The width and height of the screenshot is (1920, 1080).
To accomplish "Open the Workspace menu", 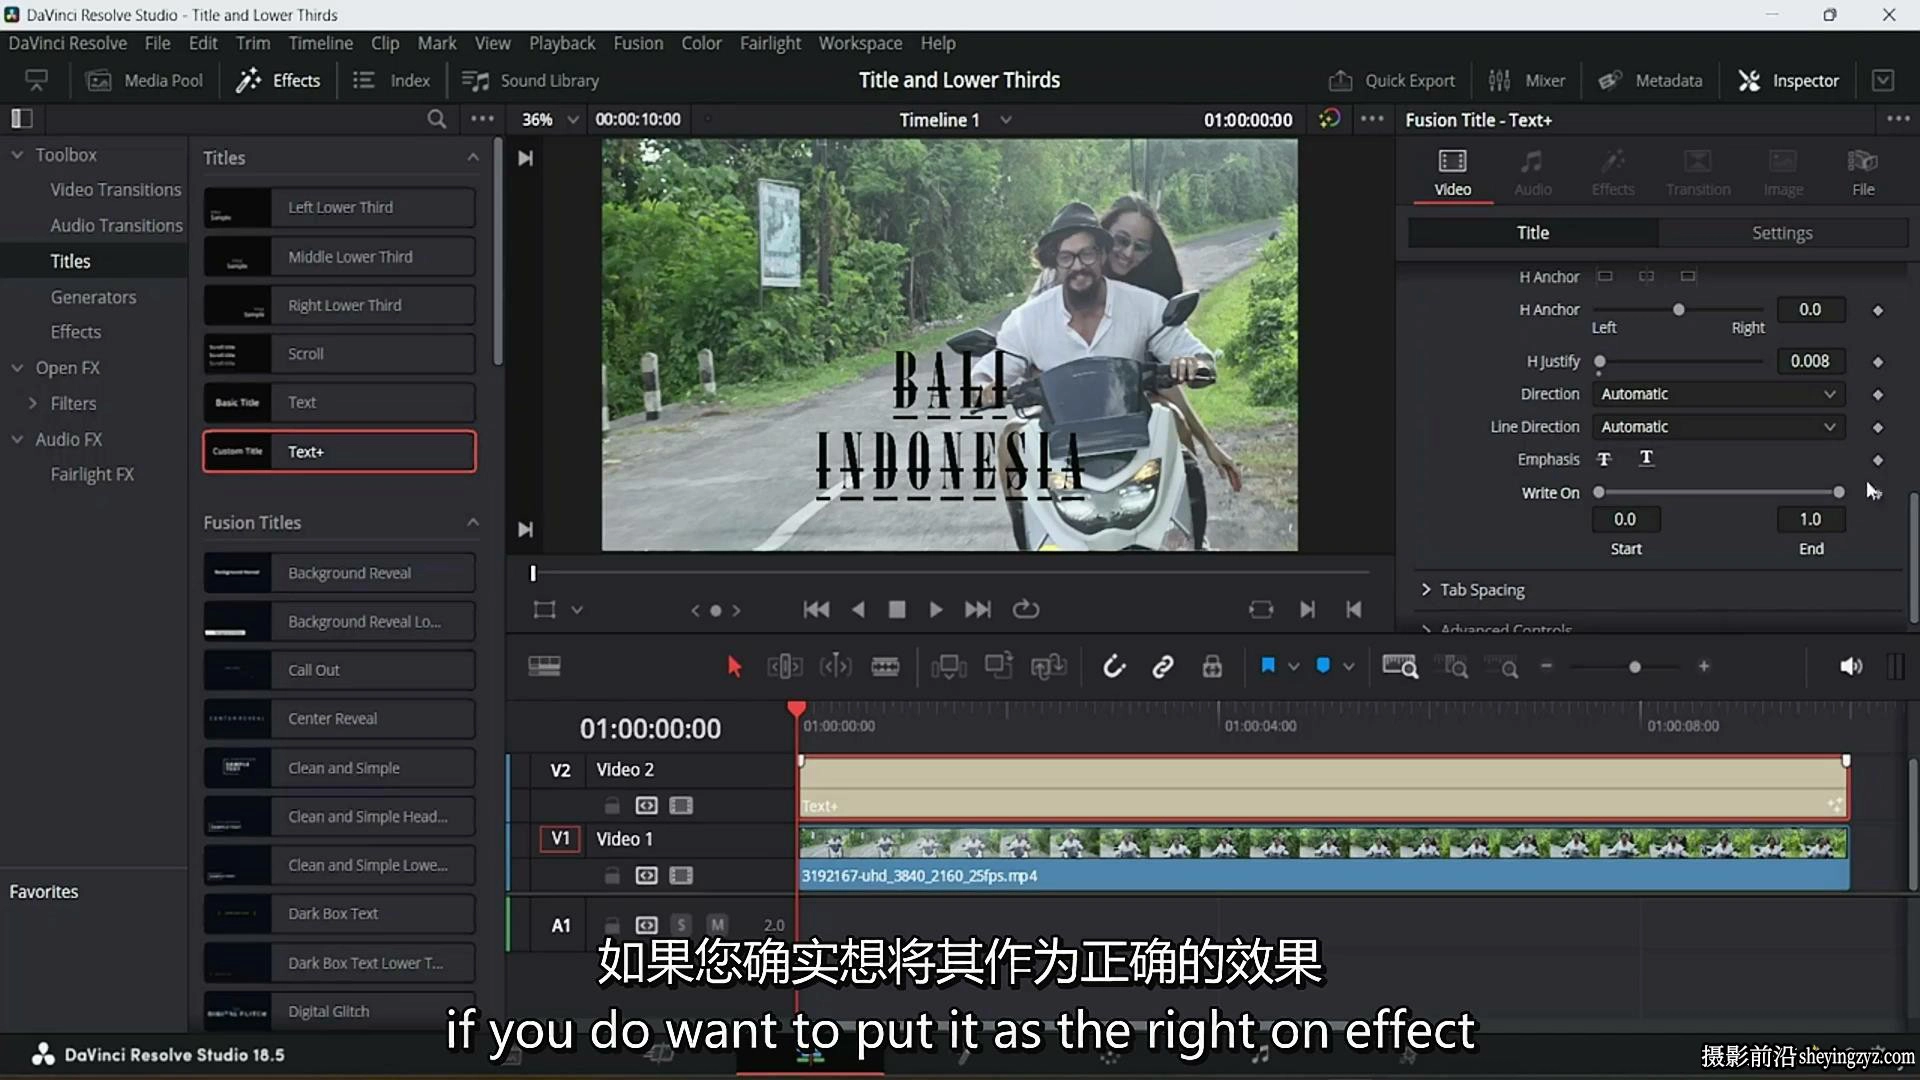I will 860,43.
